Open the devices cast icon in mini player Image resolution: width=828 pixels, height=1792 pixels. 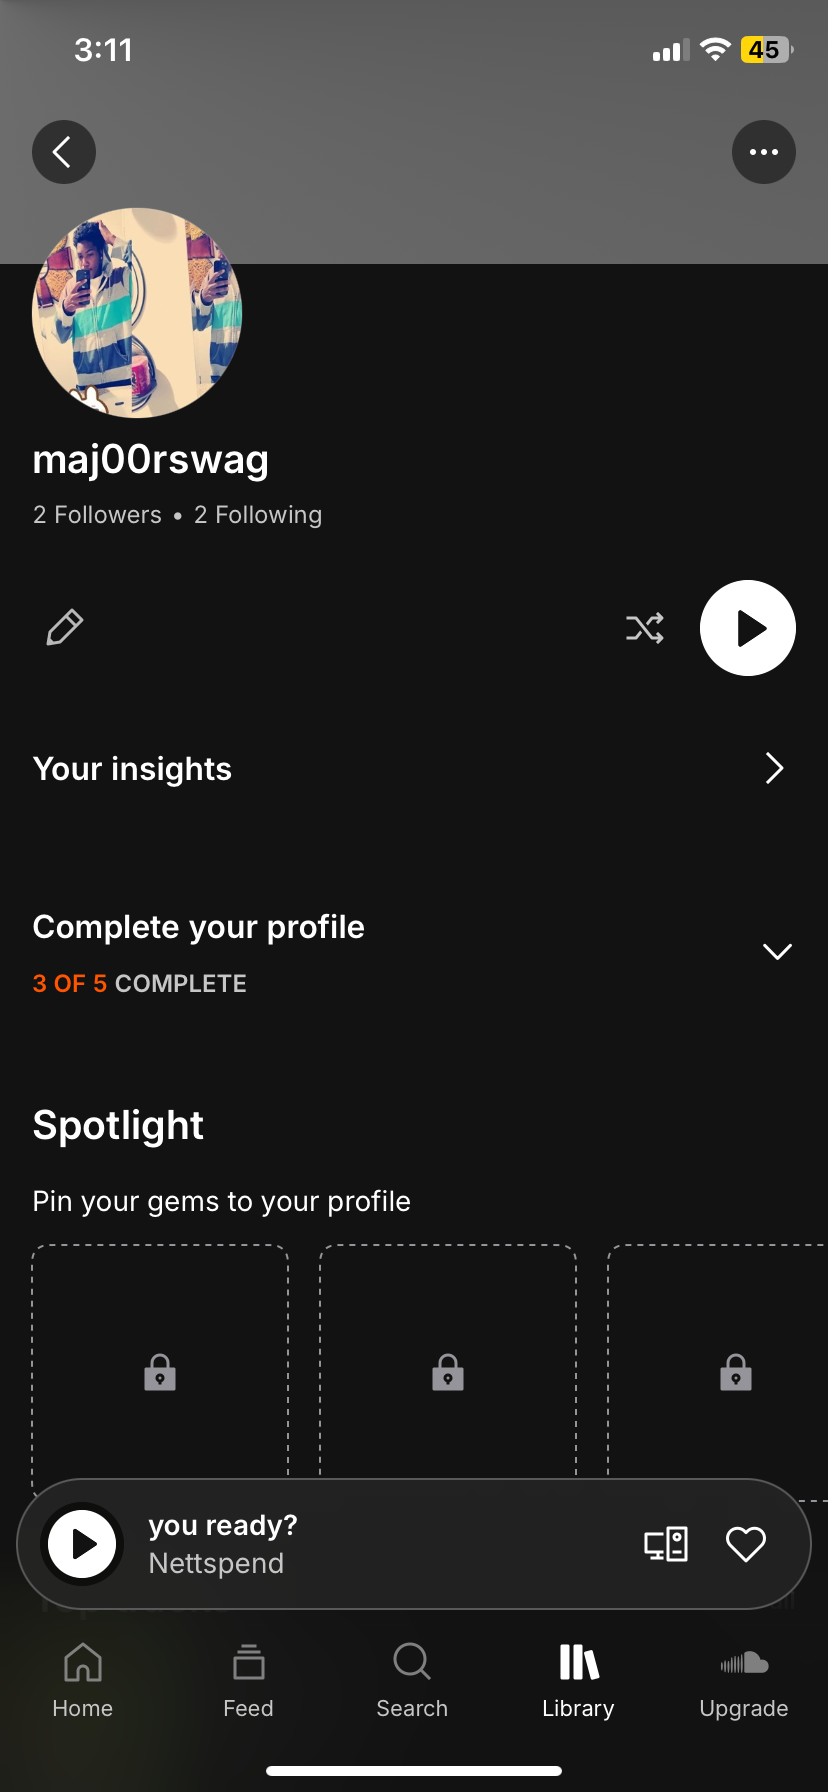(666, 1544)
